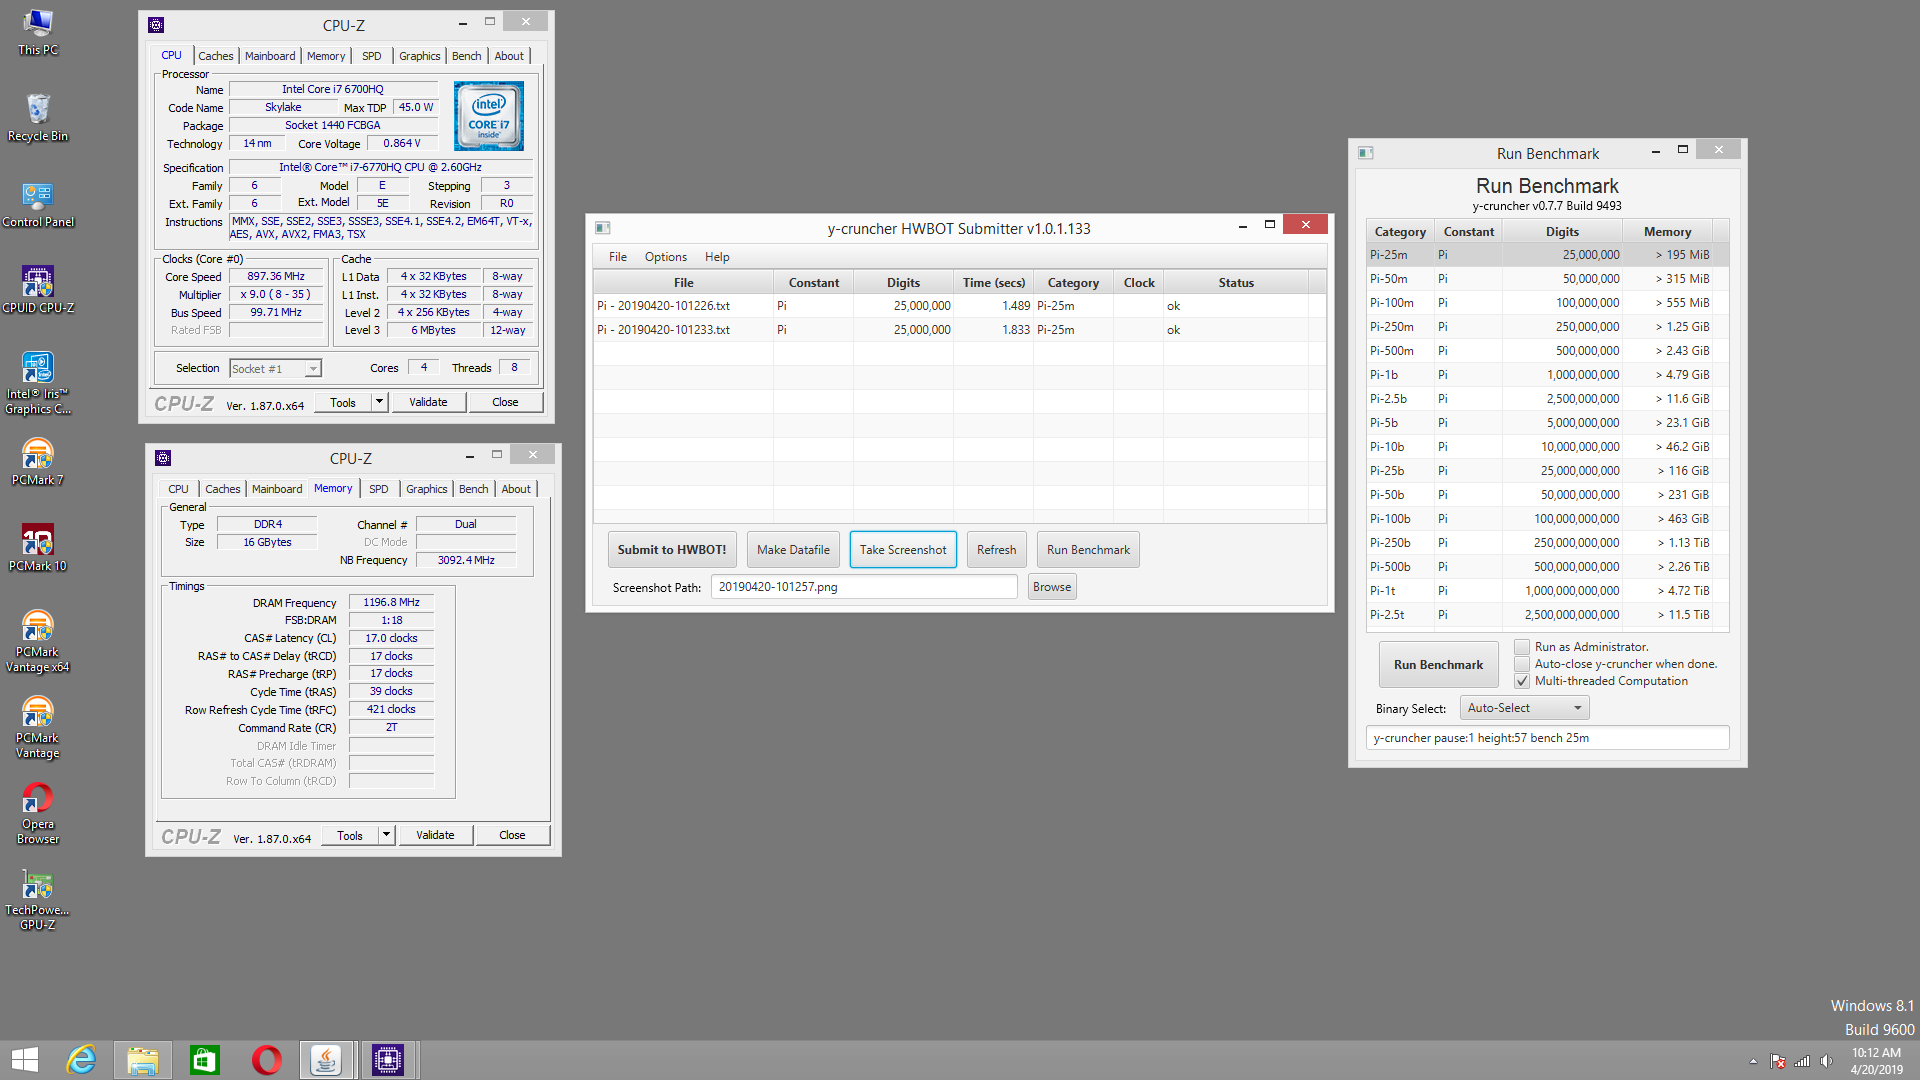Click the Refresh button
The height and width of the screenshot is (1080, 1920).
(x=996, y=550)
